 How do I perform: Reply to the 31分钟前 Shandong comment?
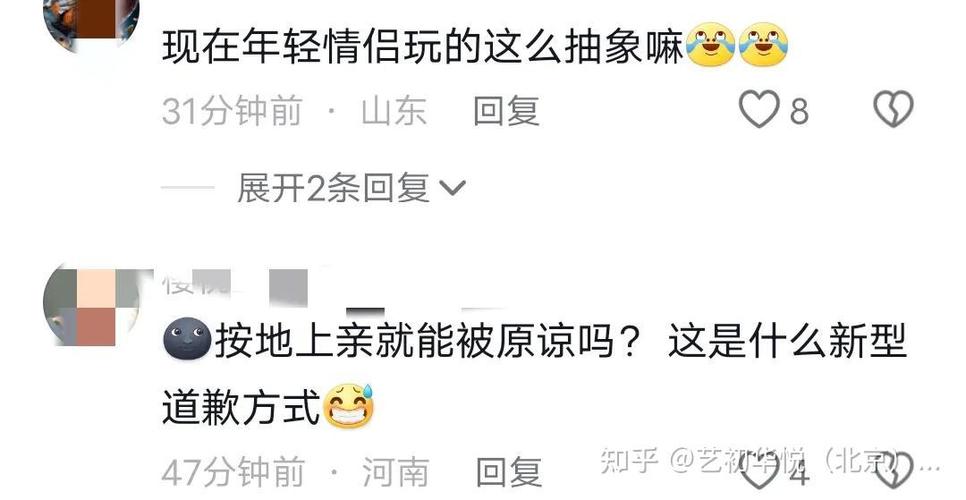coord(506,111)
